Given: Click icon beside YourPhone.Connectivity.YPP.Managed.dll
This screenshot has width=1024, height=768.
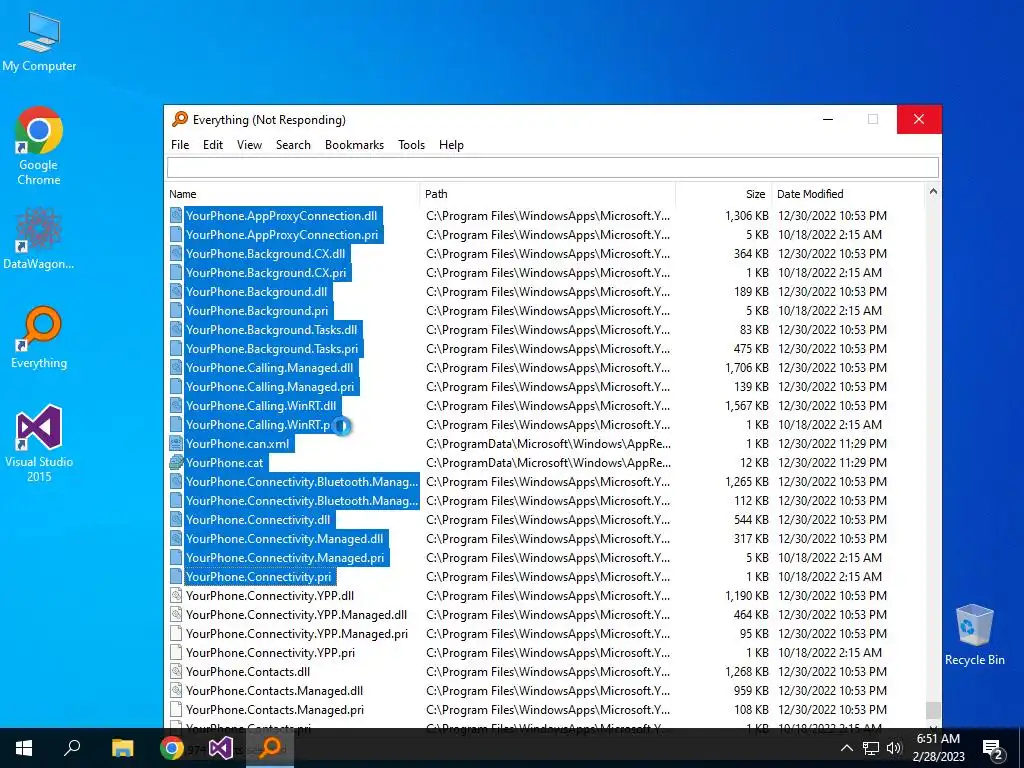Looking at the screenshot, I should tap(176, 615).
